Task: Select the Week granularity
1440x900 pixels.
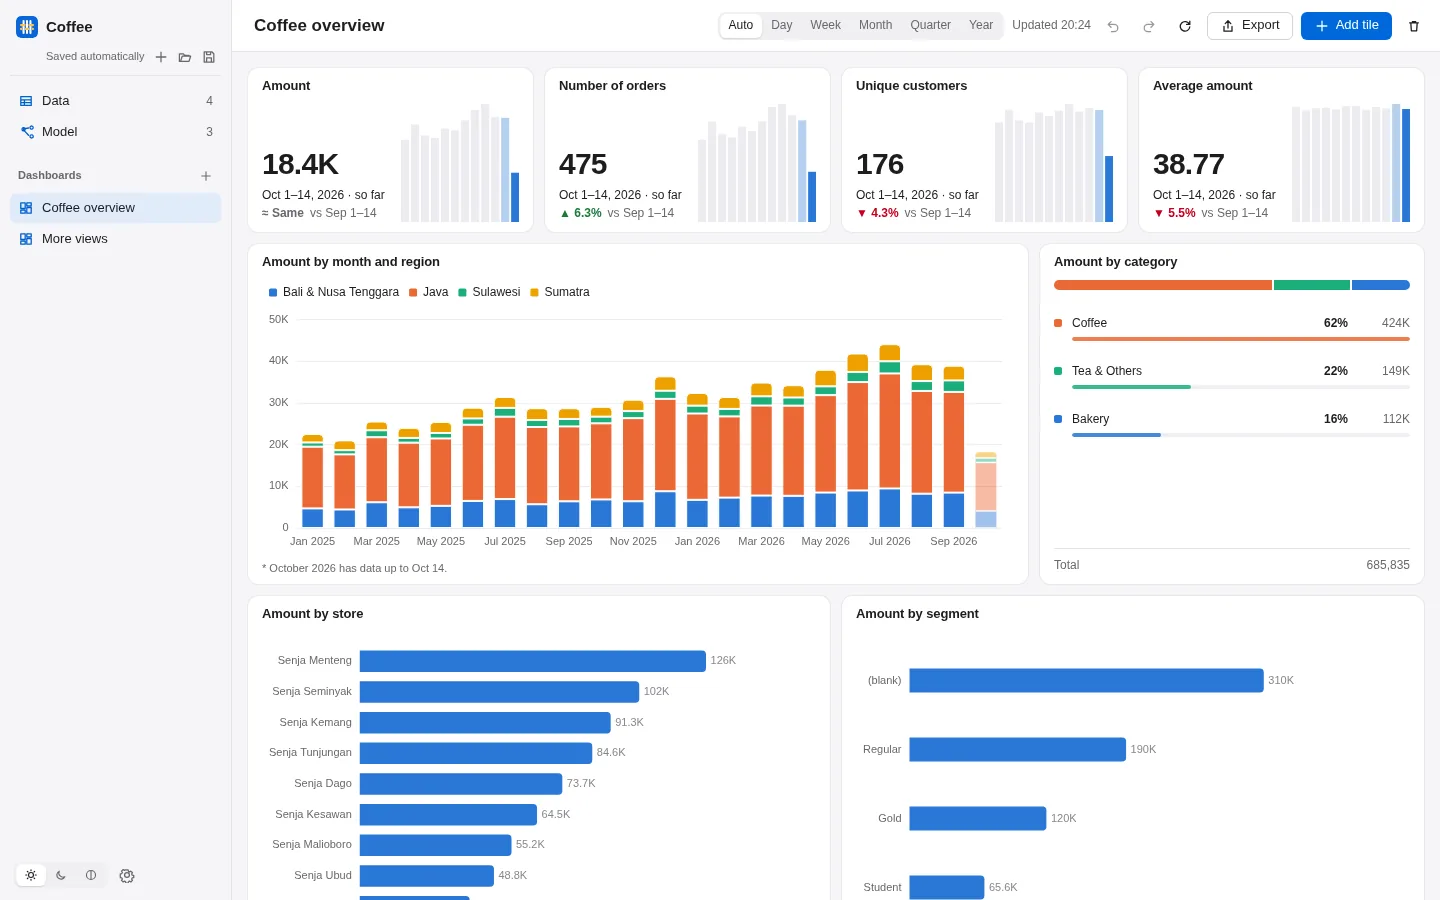Action: point(826,26)
